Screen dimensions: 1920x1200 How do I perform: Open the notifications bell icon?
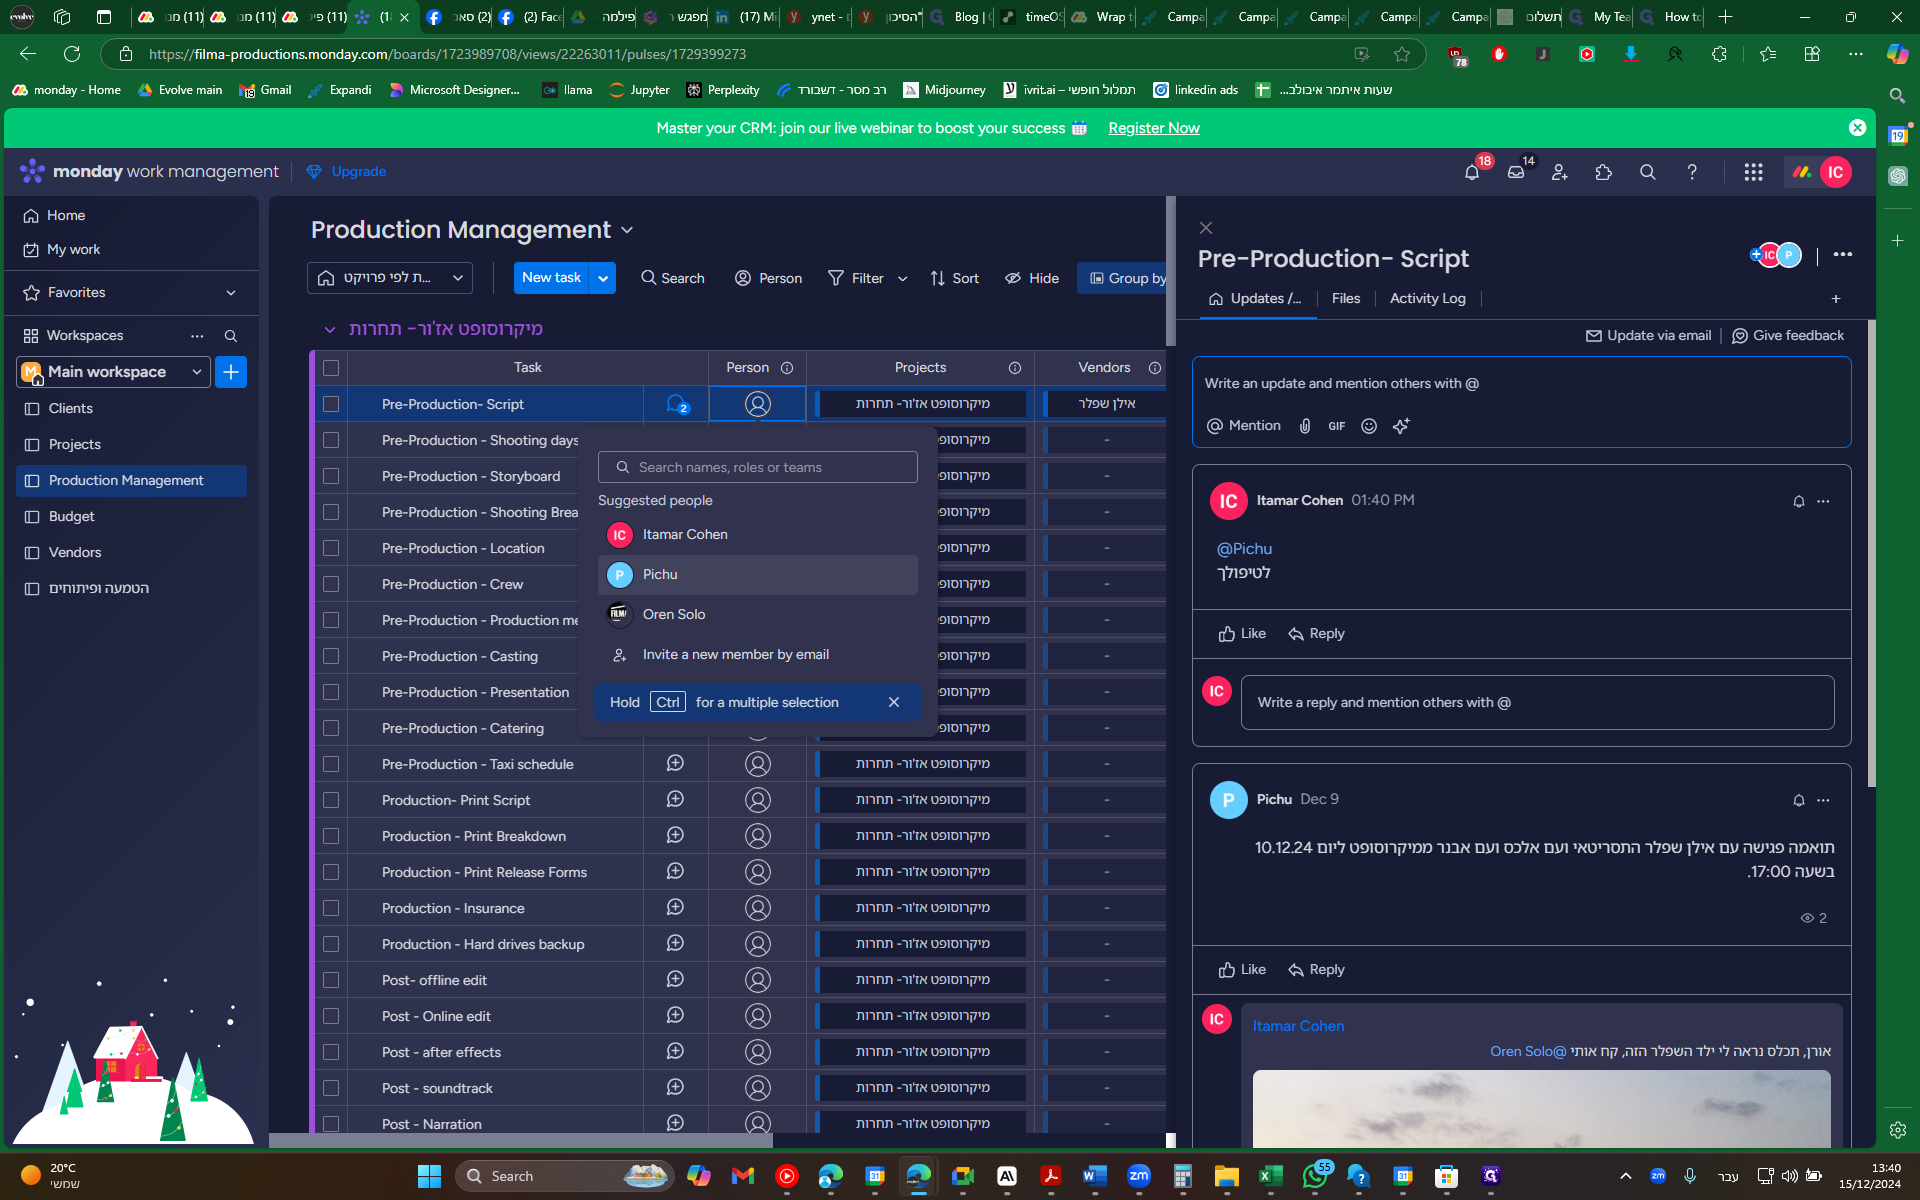coord(1472,172)
